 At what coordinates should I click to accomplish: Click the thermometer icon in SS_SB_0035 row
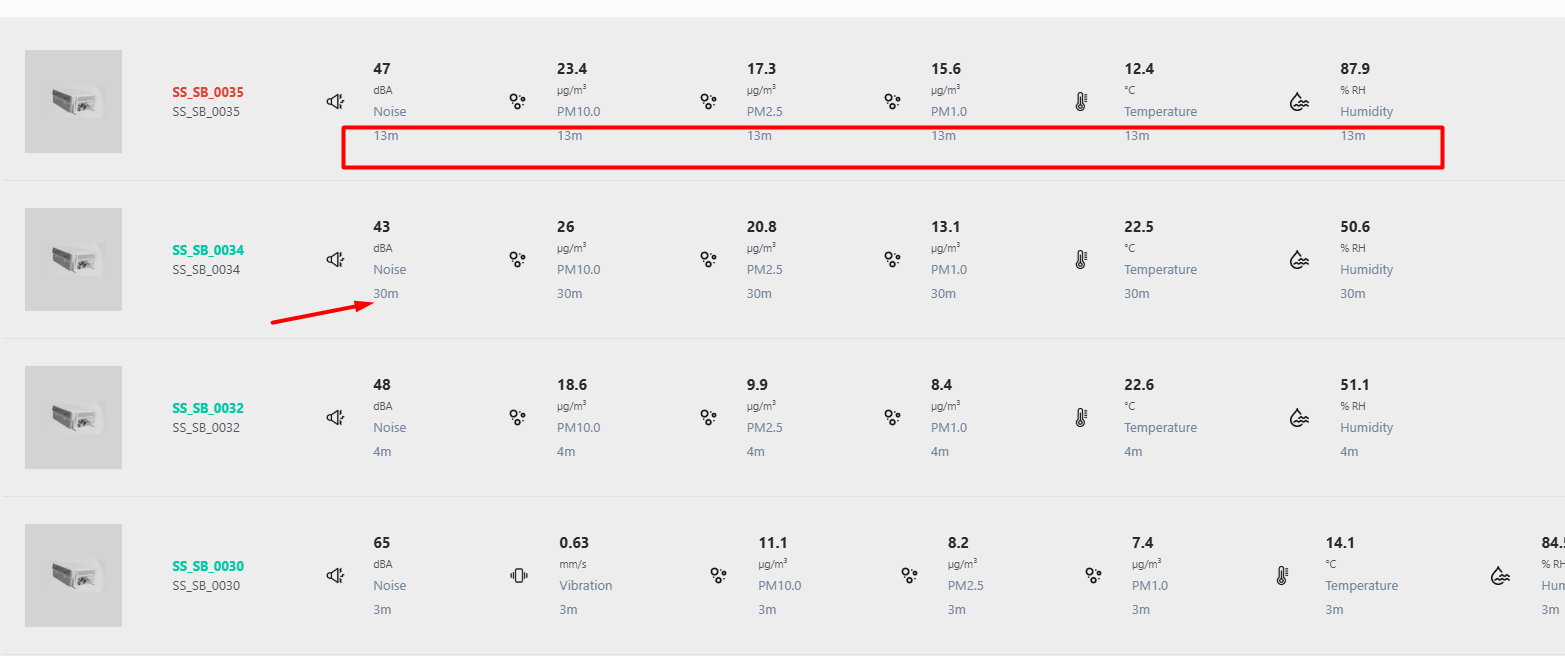tap(1081, 101)
